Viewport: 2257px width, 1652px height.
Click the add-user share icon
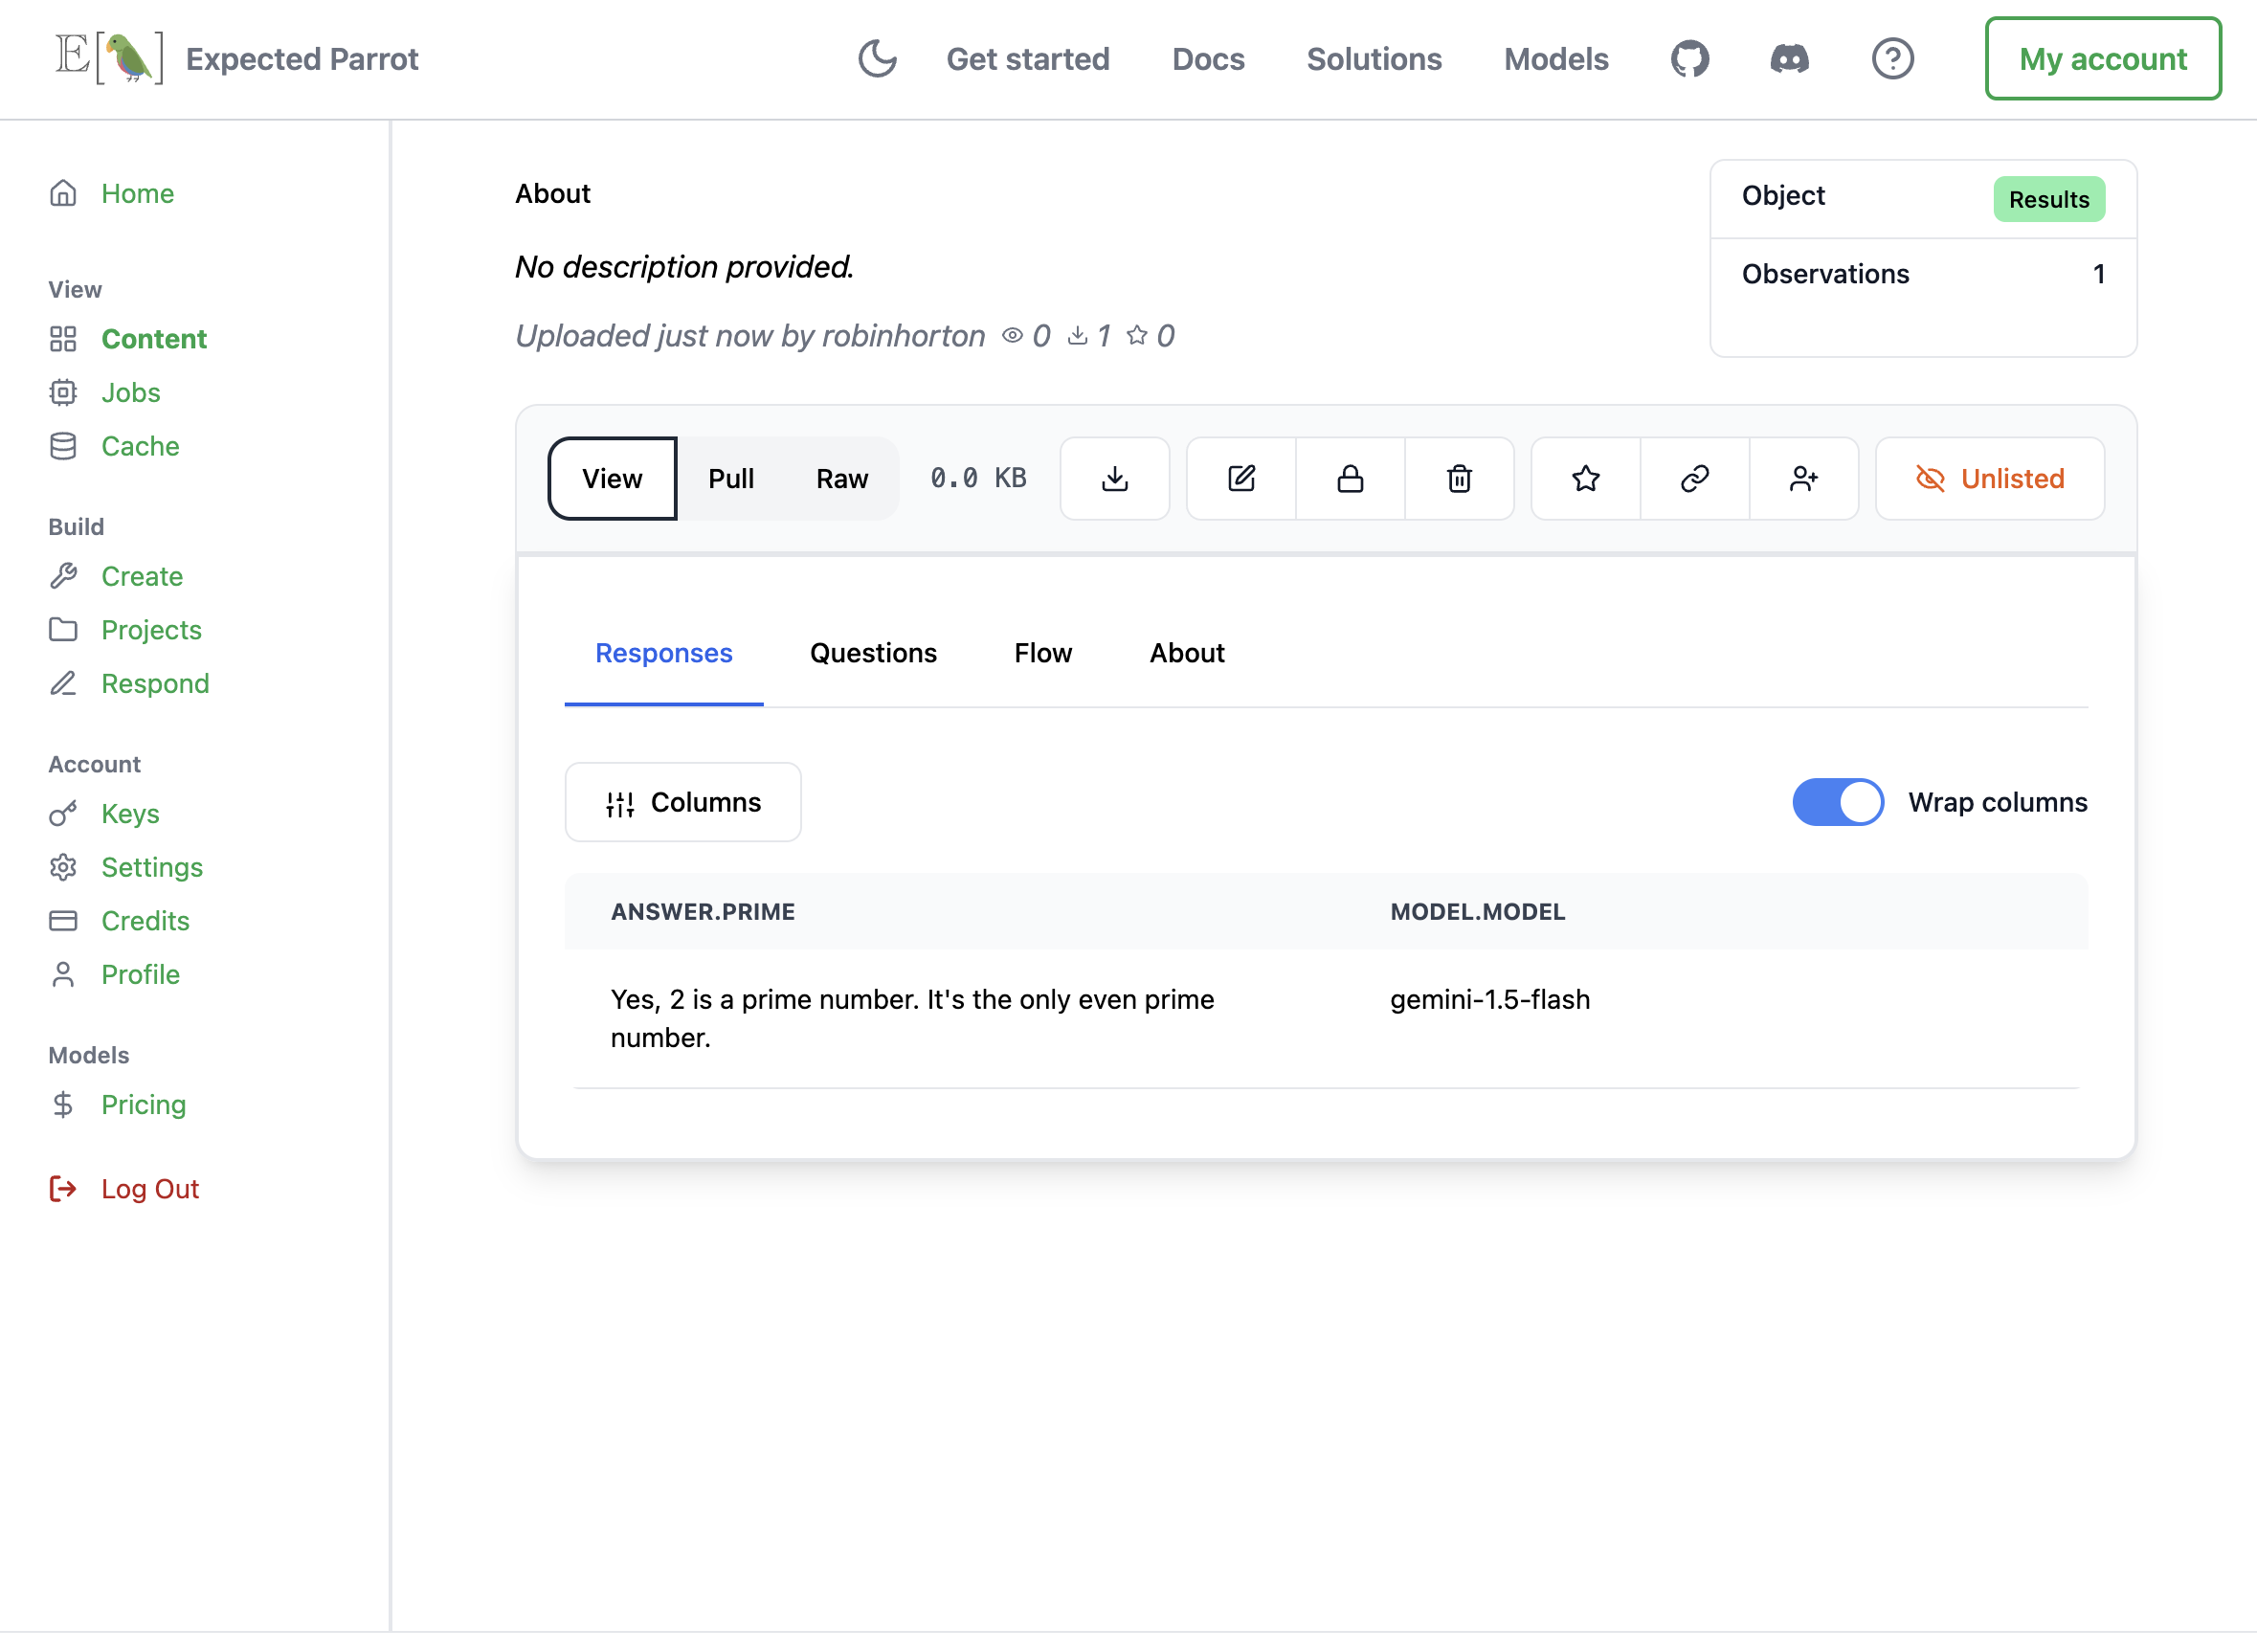pos(1803,478)
